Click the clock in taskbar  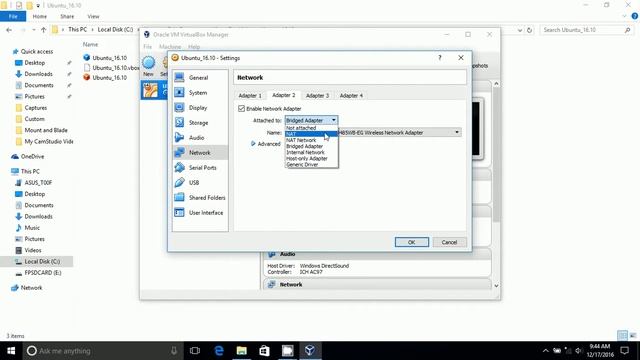tap(600, 351)
